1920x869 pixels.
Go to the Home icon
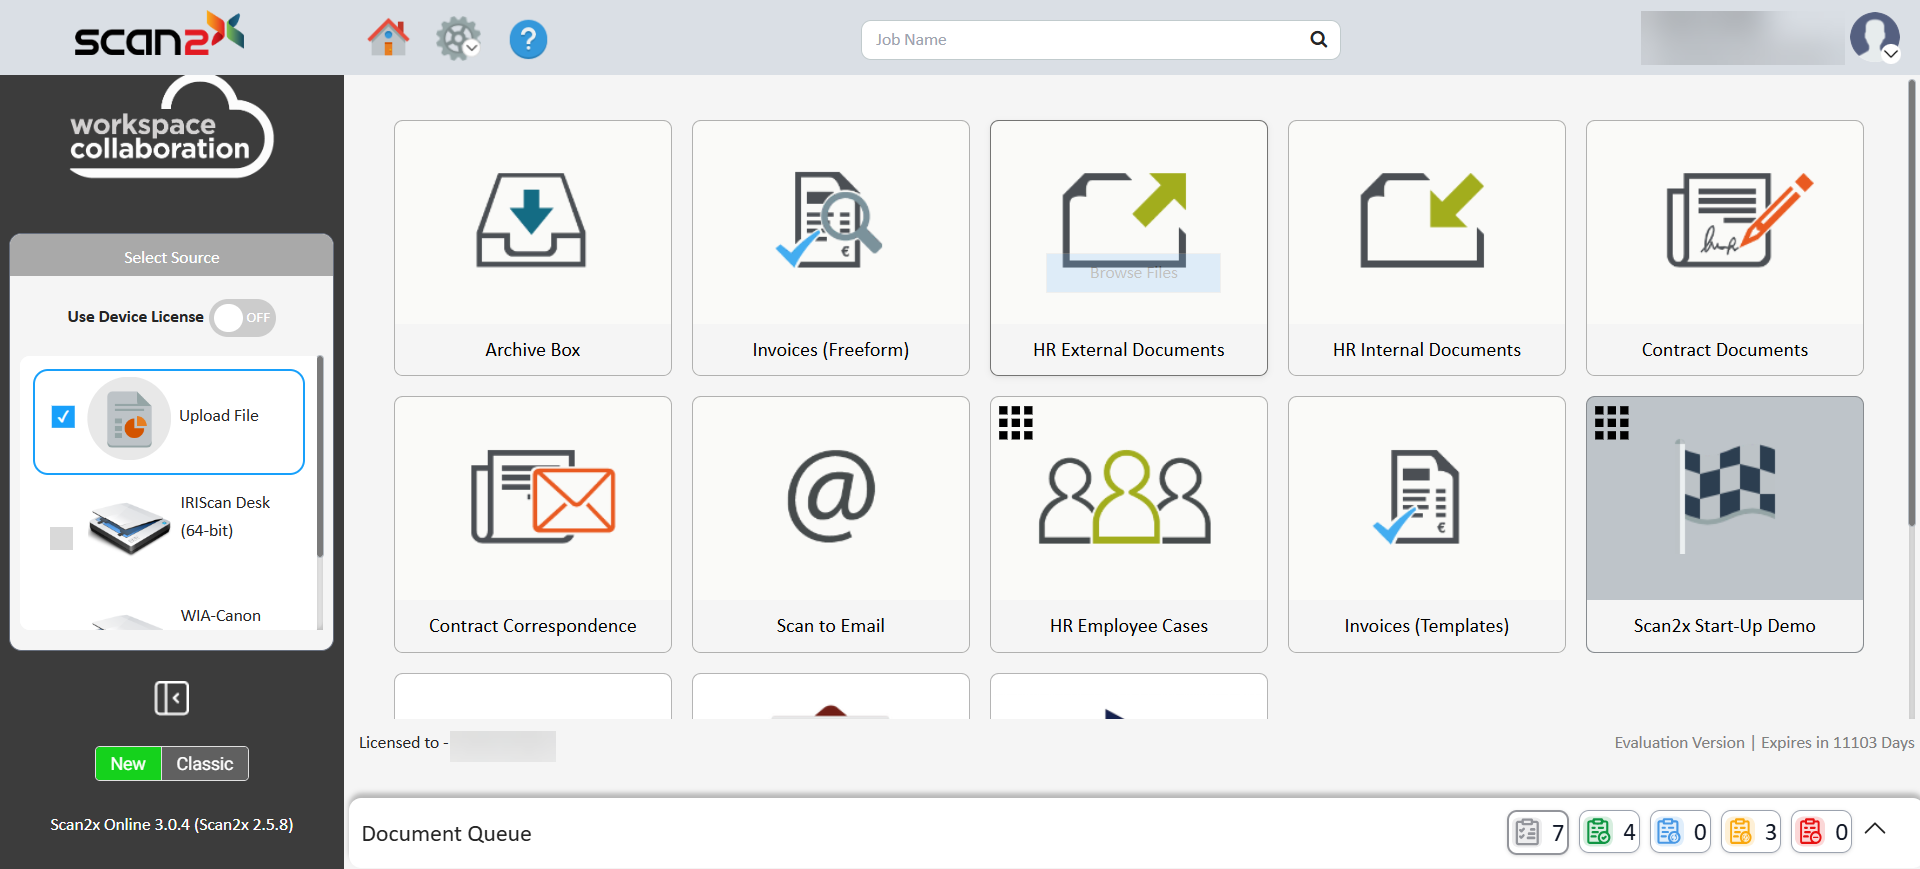tap(388, 39)
